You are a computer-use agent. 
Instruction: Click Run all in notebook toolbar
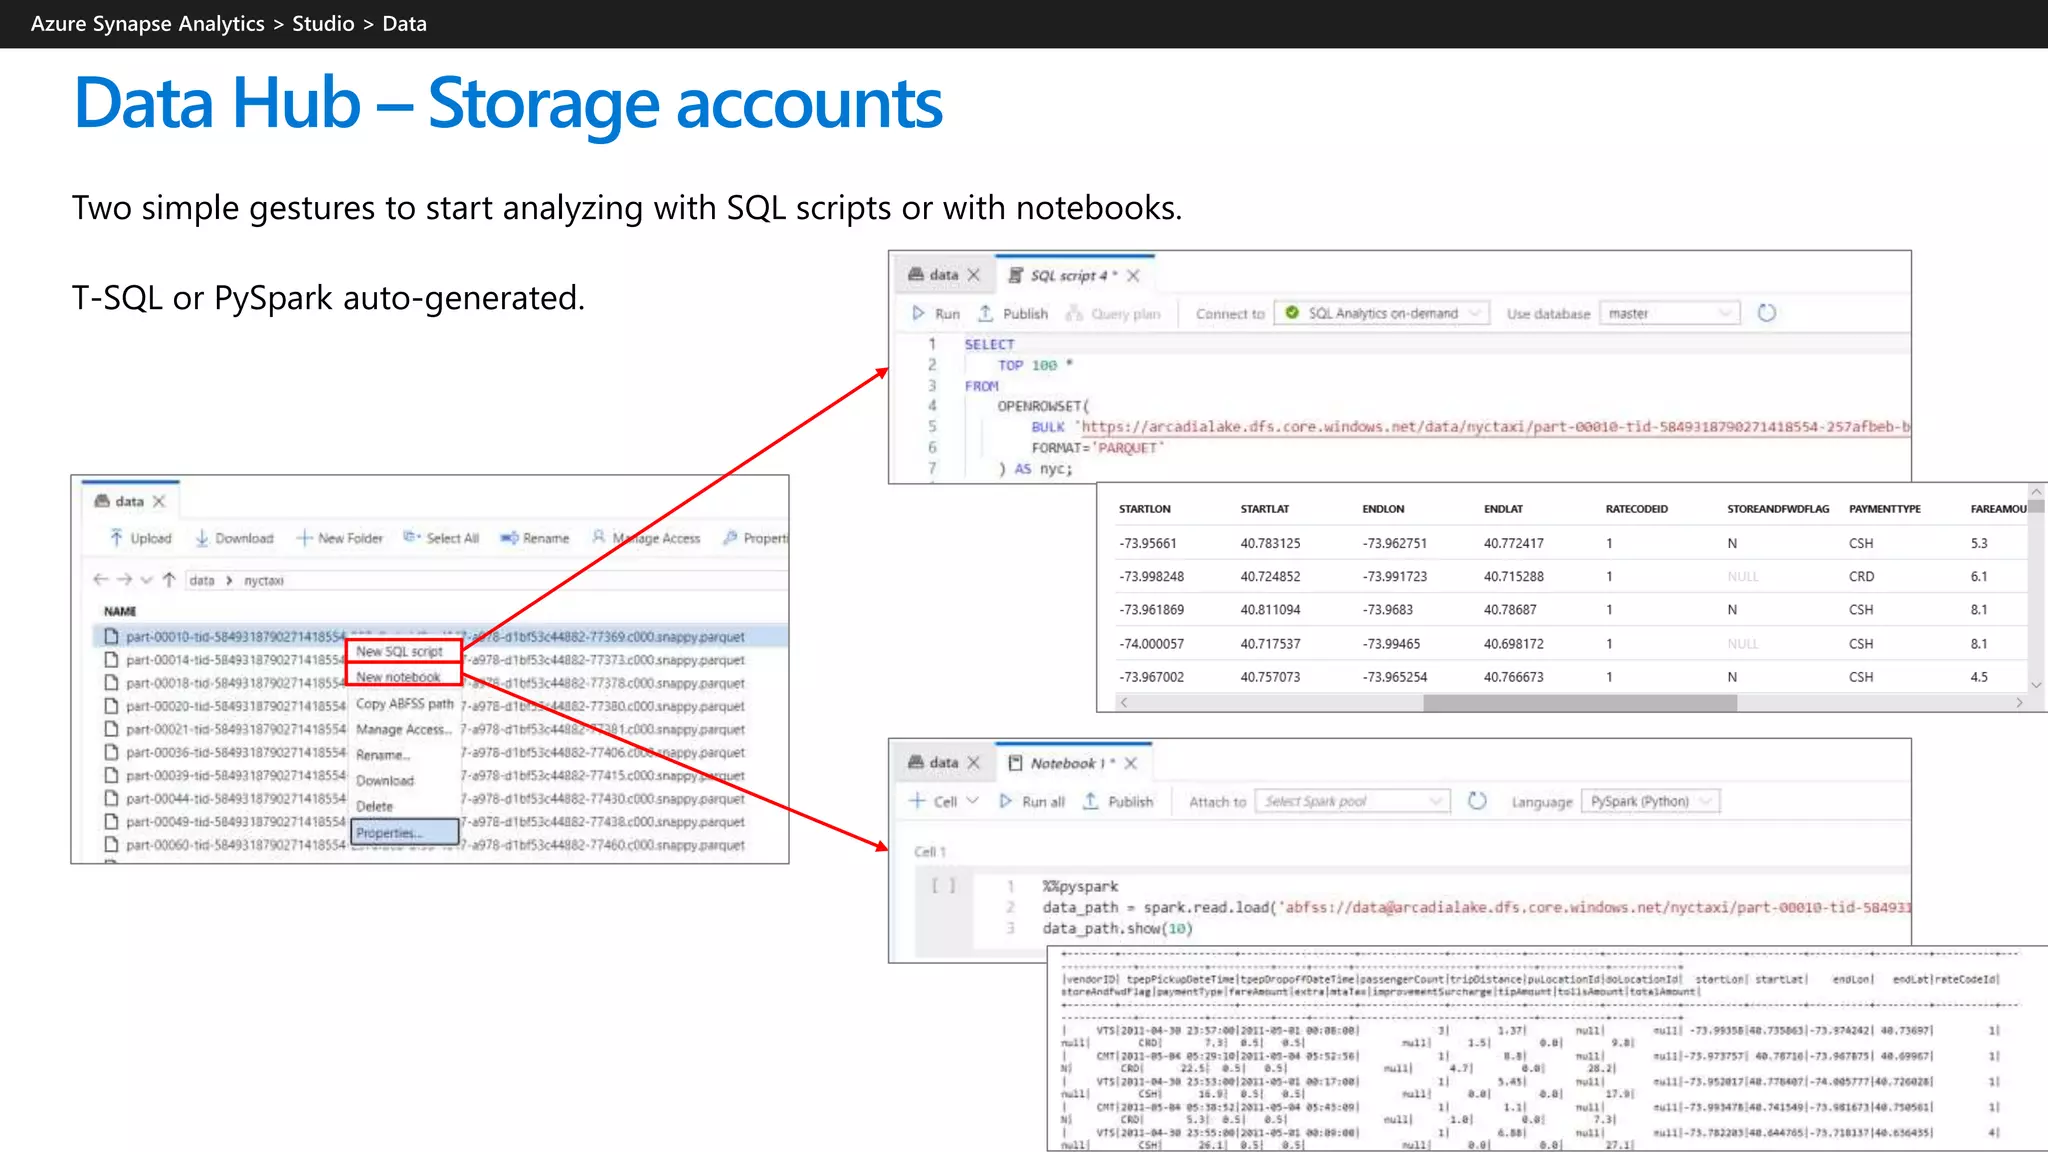[x=1032, y=801]
